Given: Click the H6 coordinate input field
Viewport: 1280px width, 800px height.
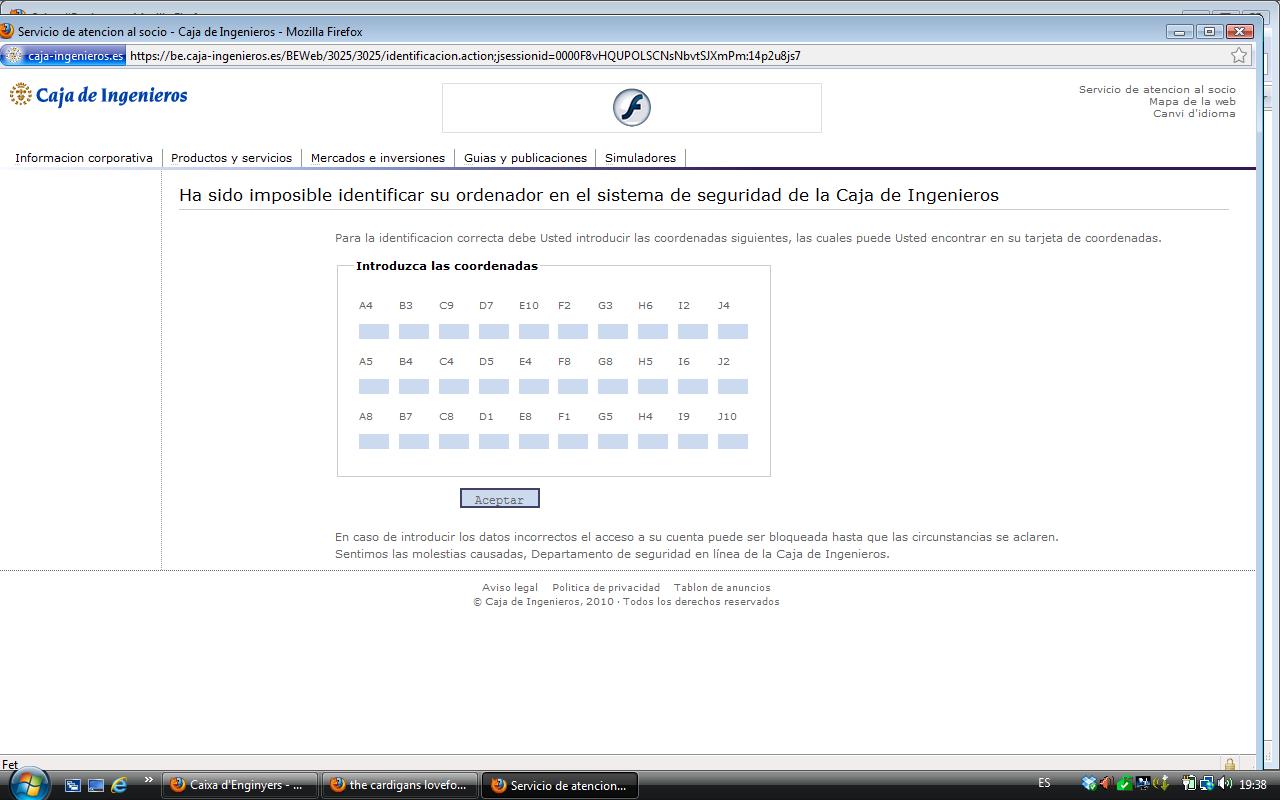Looking at the screenshot, I should pyautogui.click(x=653, y=331).
